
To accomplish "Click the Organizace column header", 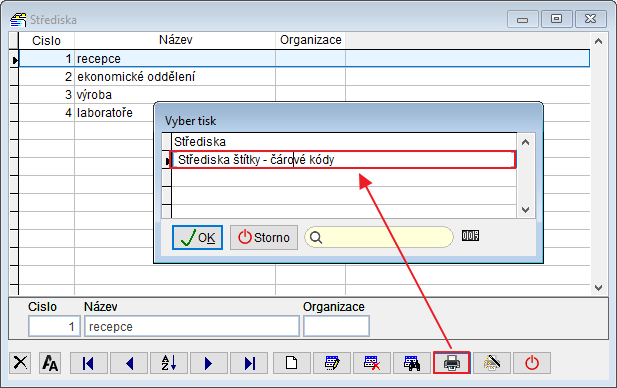I will tap(310, 40).
